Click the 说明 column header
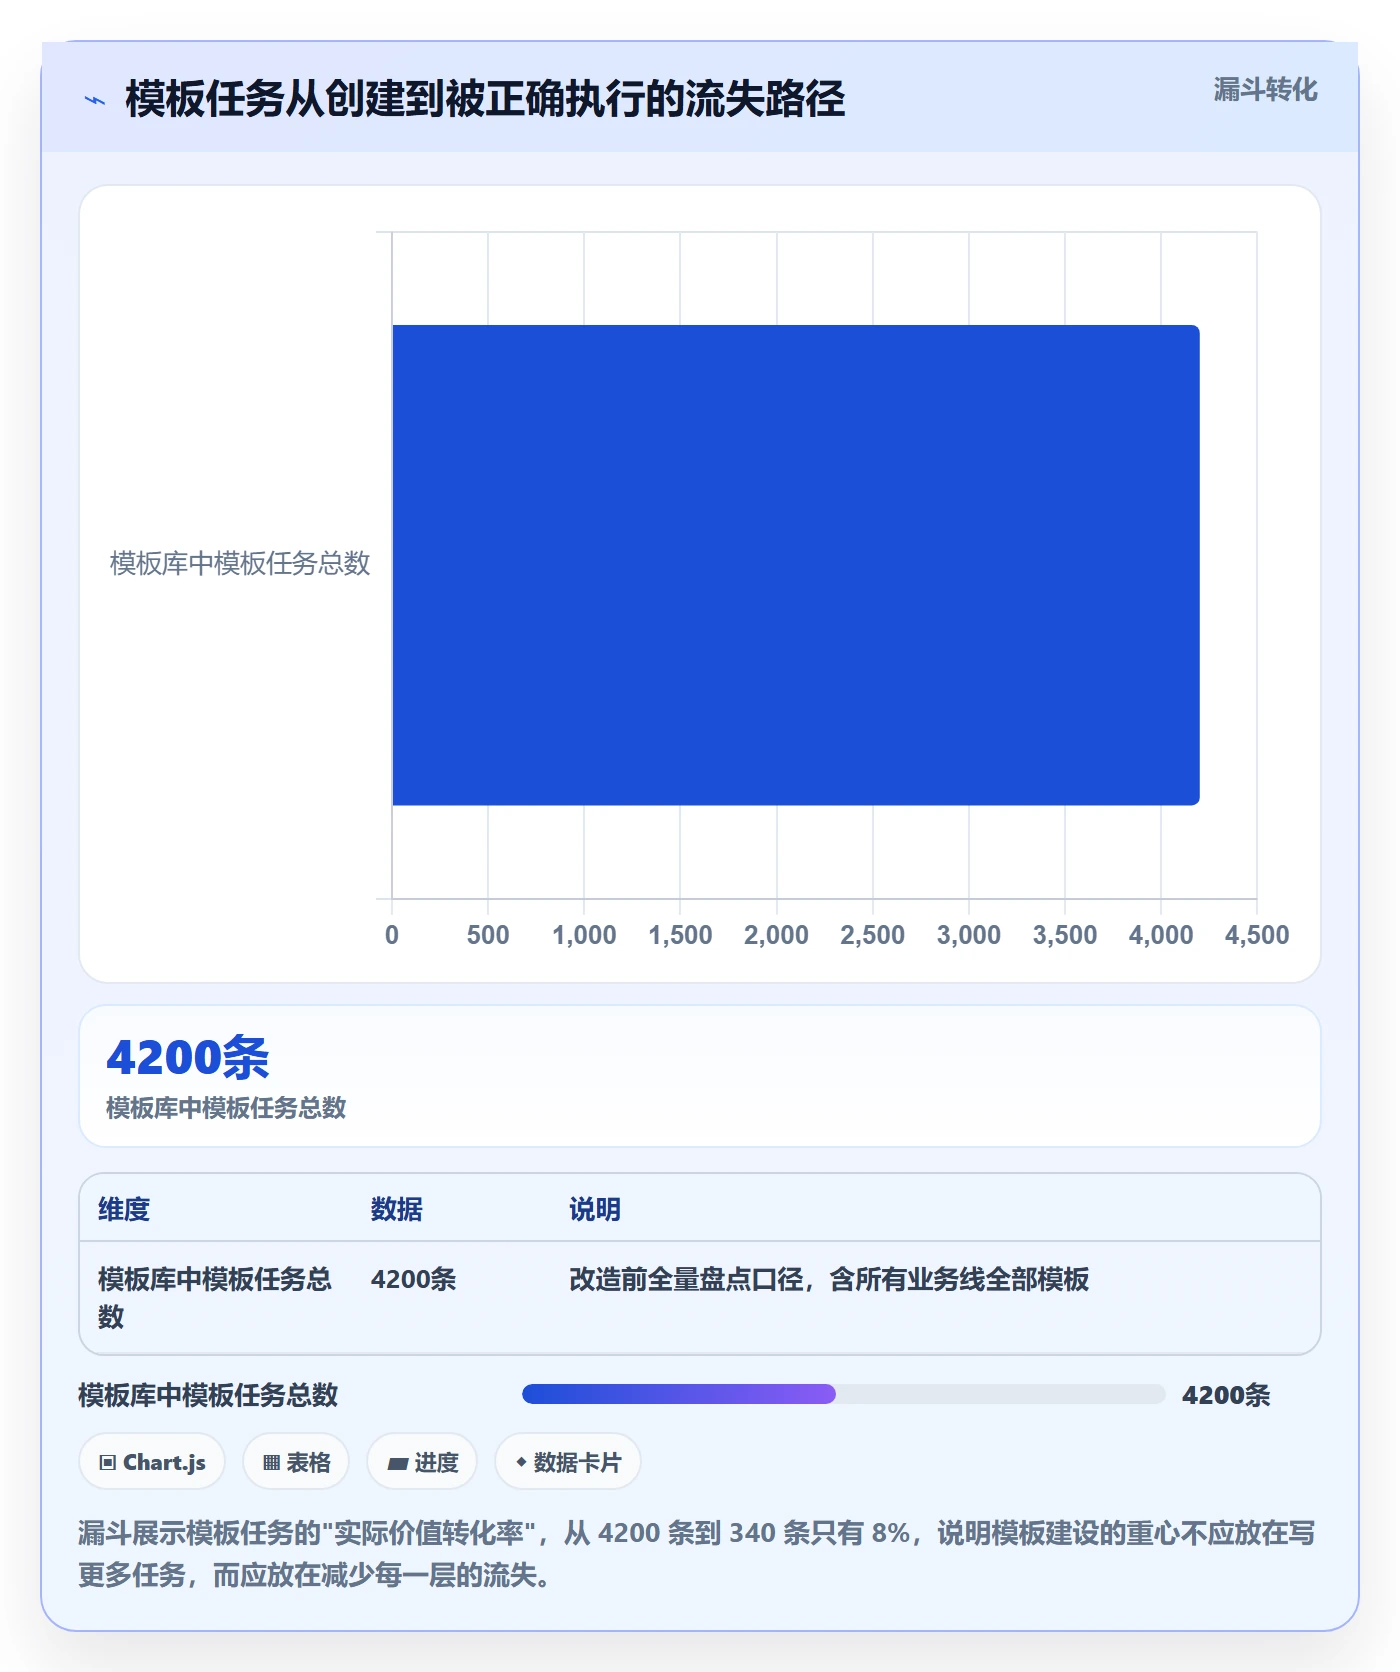Viewport: 1400px width, 1672px height. 595,1209
